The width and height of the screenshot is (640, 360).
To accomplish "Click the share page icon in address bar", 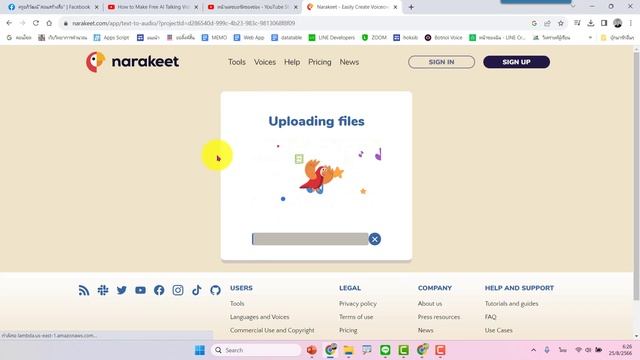I will pyautogui.click(x=547, y=23).
